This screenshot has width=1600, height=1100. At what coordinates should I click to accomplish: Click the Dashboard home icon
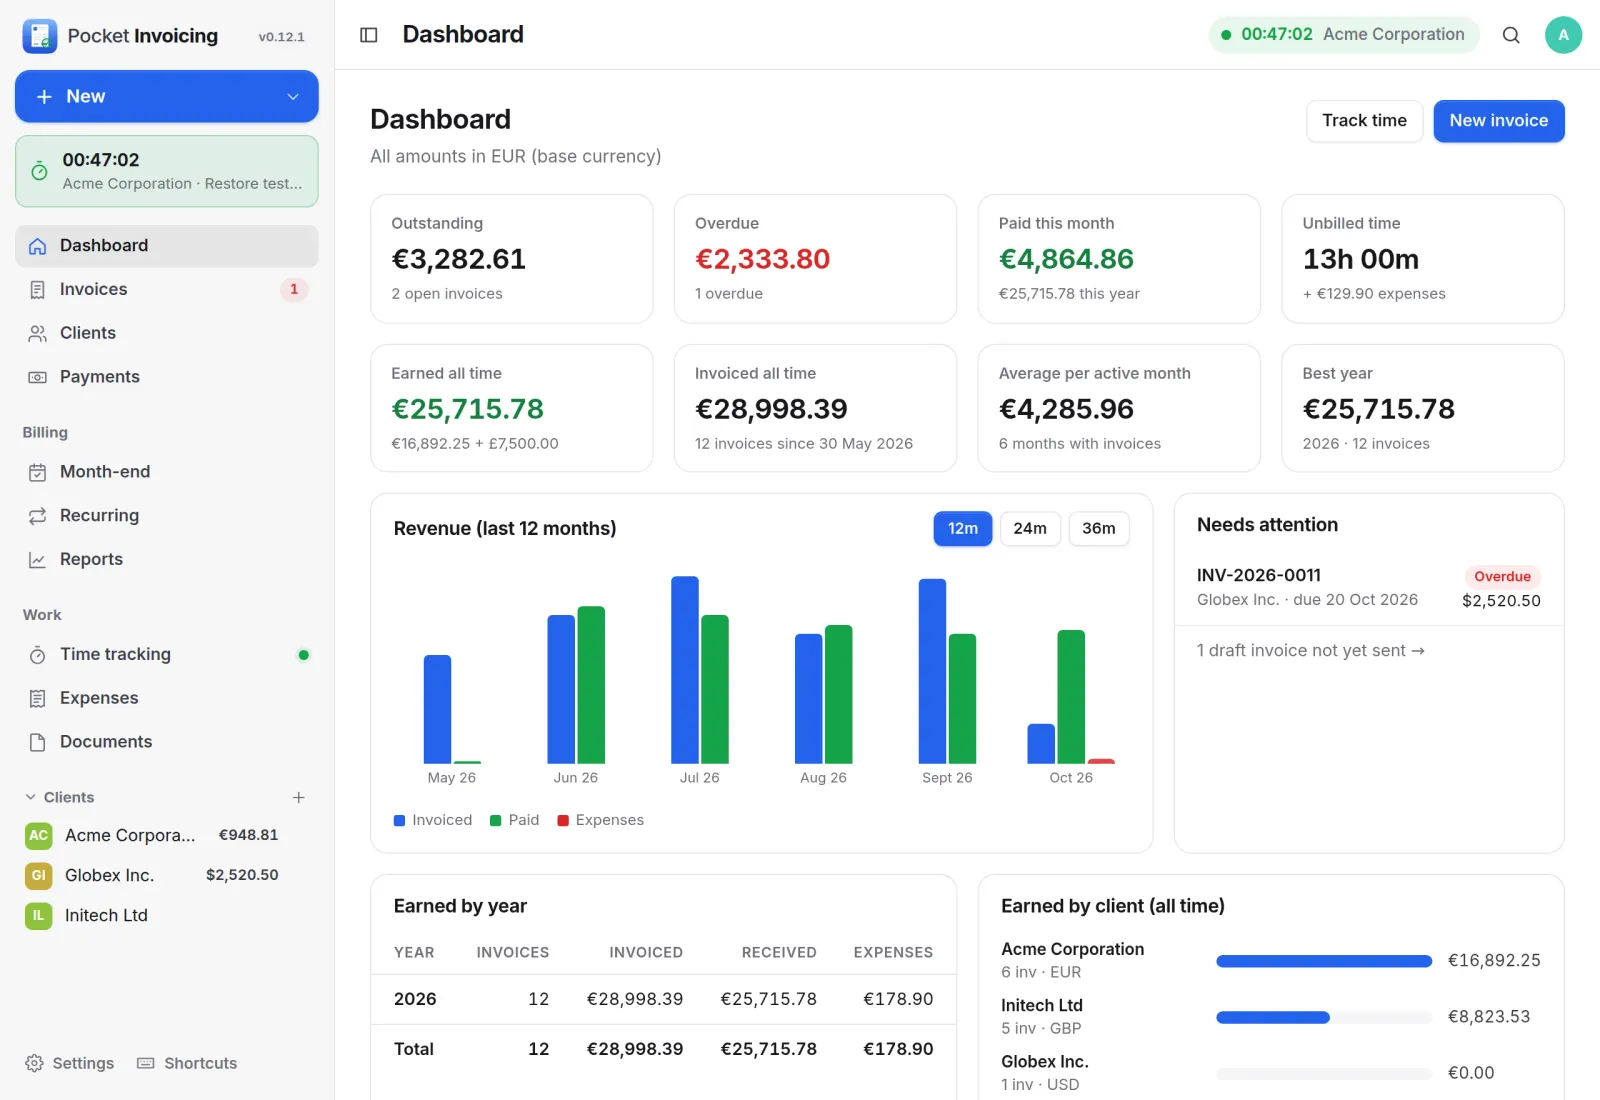click(x=38, y=246)
